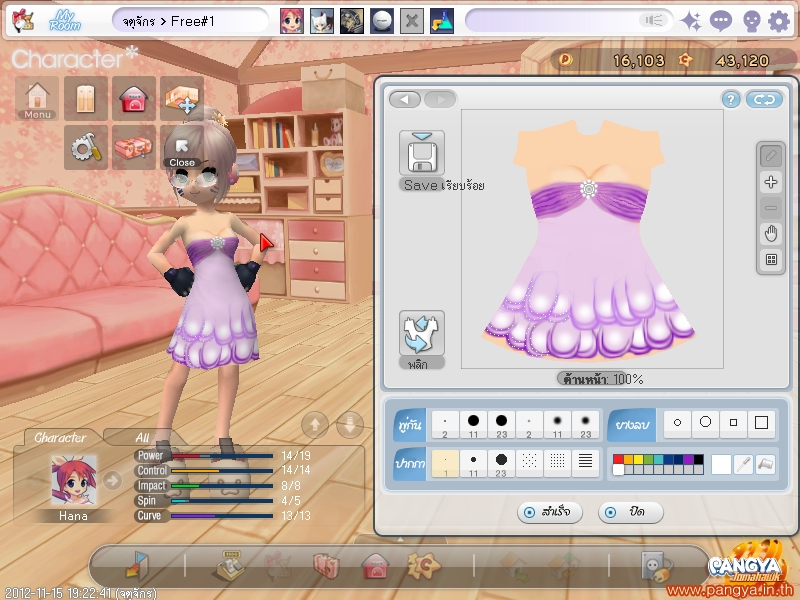
Task: Click the megaphone in the message bar
Action: 654,20
